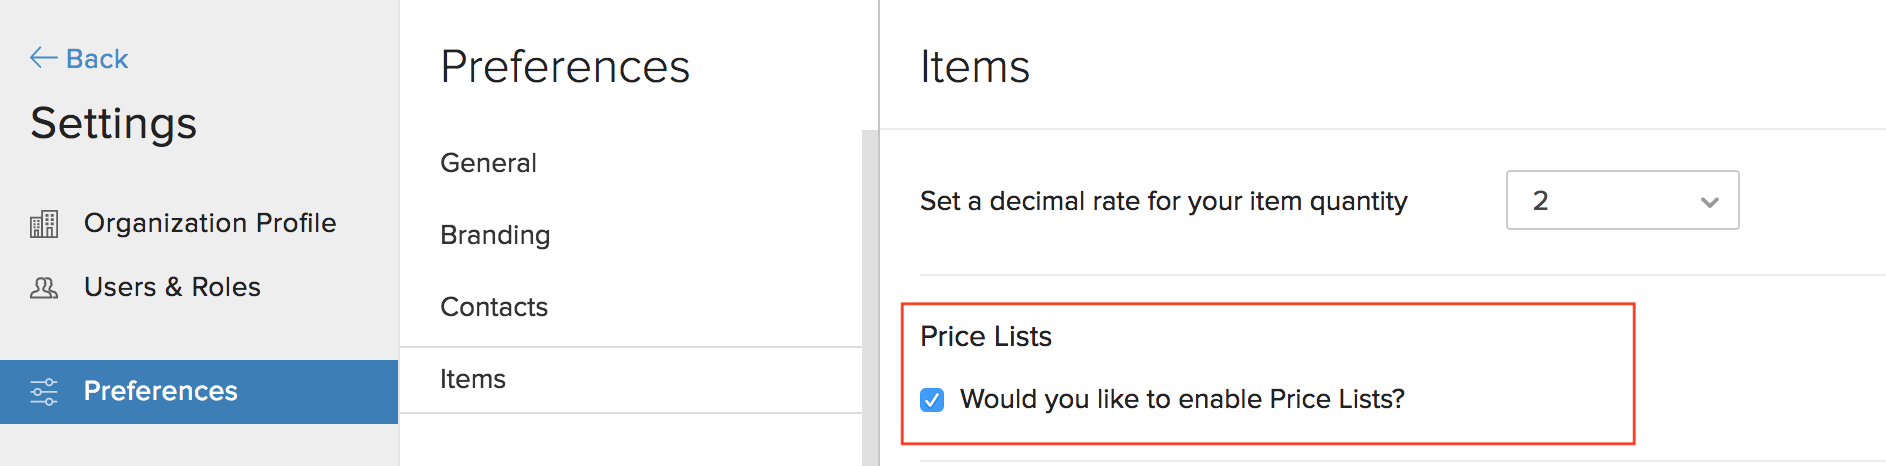The height and width of the screenshot is (466, 1886).
Task: Select the Items preferences entry
Action: point(473,379)
